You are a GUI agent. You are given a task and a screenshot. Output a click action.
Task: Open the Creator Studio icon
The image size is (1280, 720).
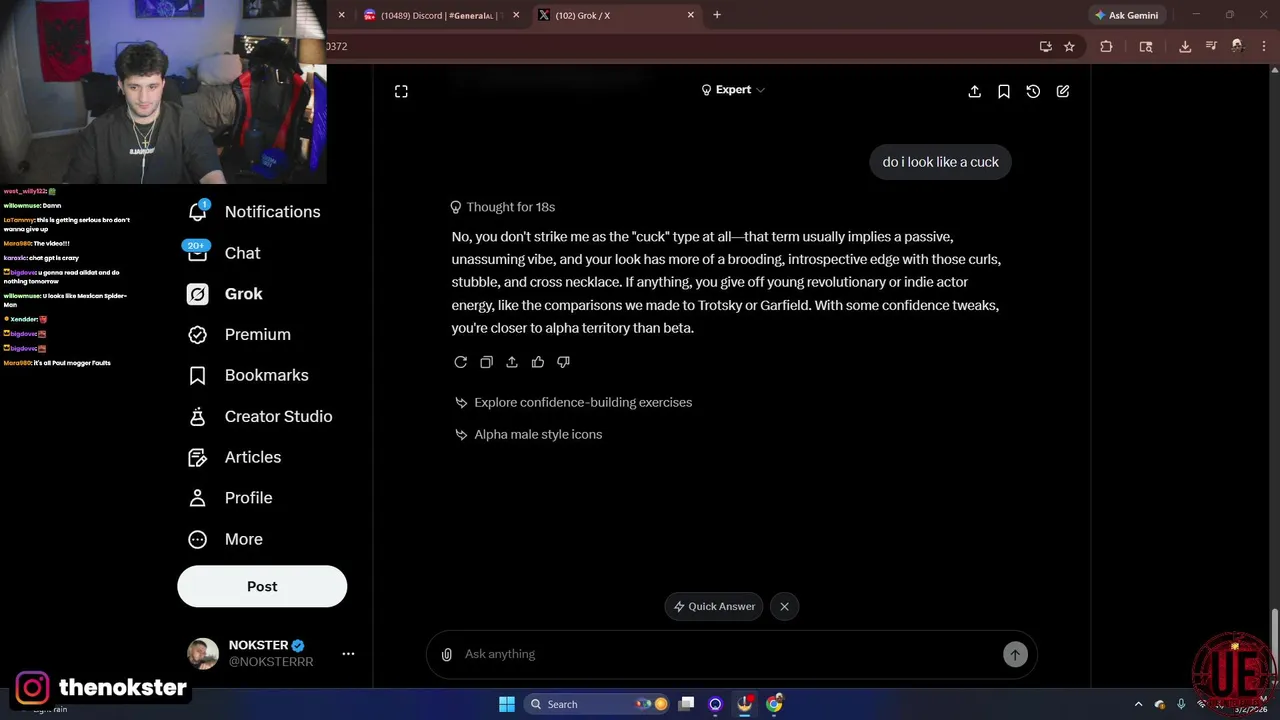pyautogui.click(x=198, y=417)
